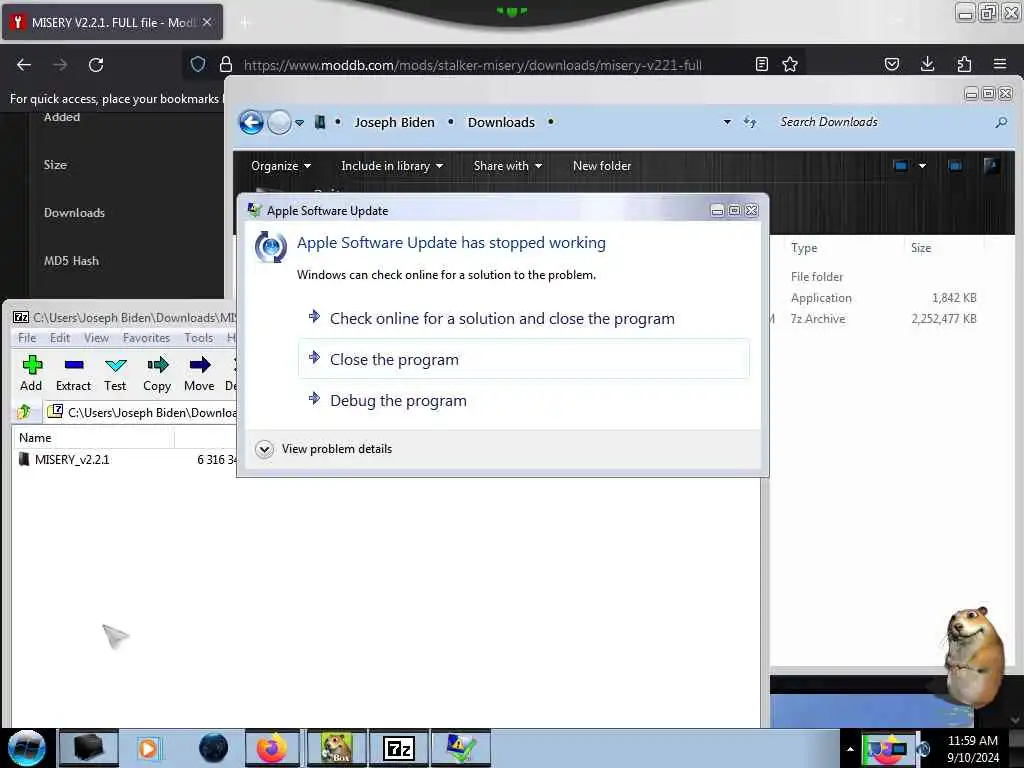This screenshot has width=1024, height=768.
Task: Open the Firefox downloads panel
Action: tap(927, 64)
